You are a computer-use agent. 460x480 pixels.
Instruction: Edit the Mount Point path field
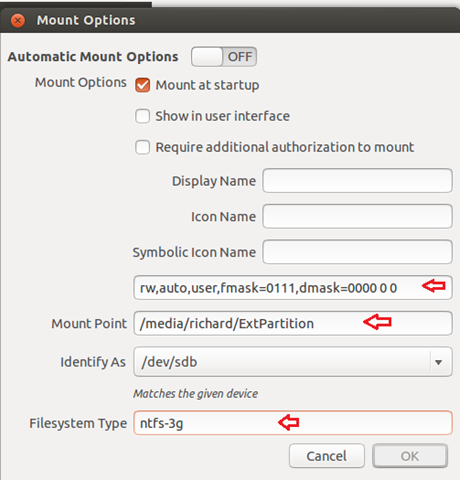coord(293,323)
